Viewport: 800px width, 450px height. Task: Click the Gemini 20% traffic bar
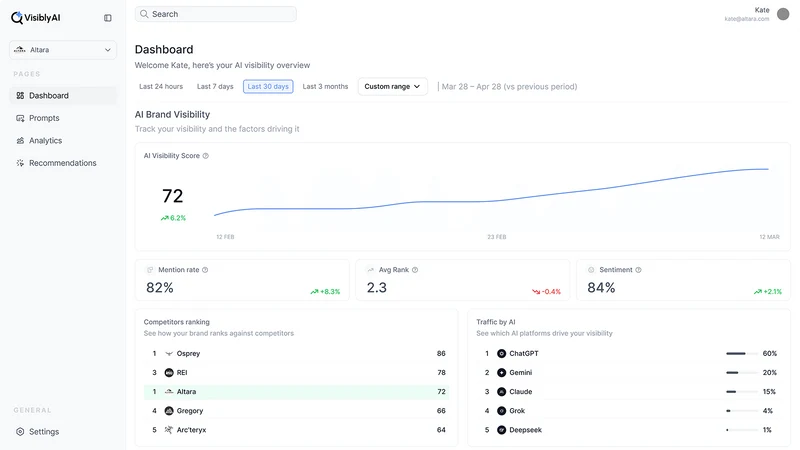[x=742, y=372]
